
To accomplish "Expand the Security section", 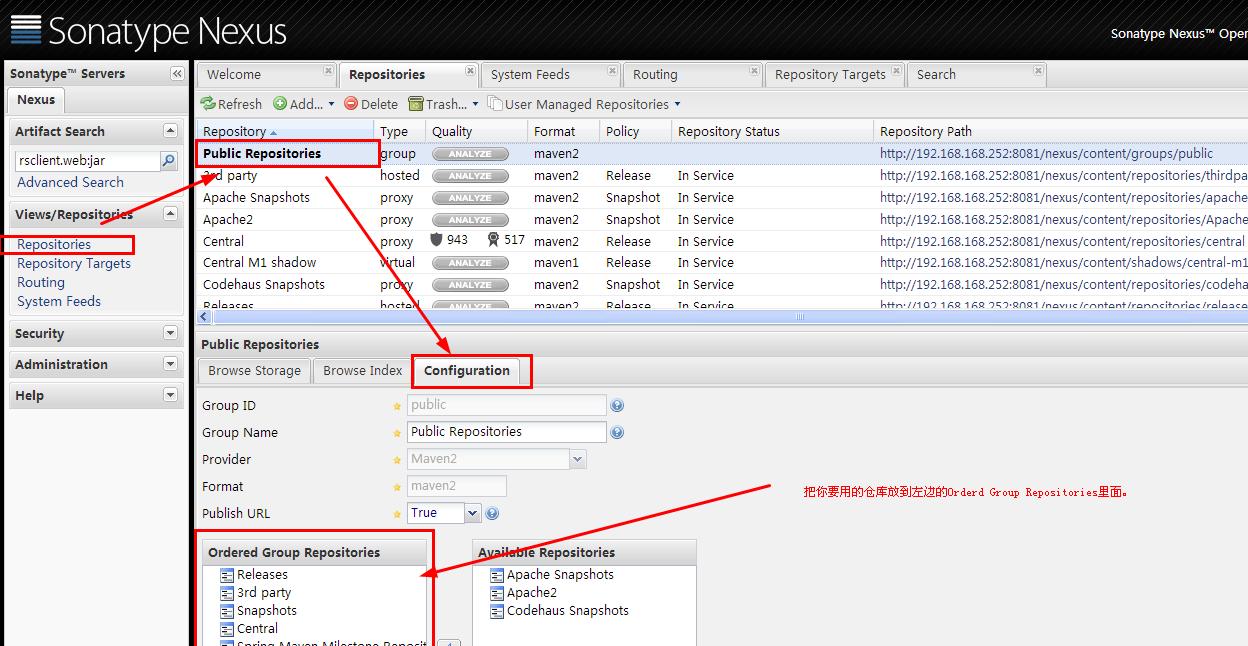I will [170, 333].
